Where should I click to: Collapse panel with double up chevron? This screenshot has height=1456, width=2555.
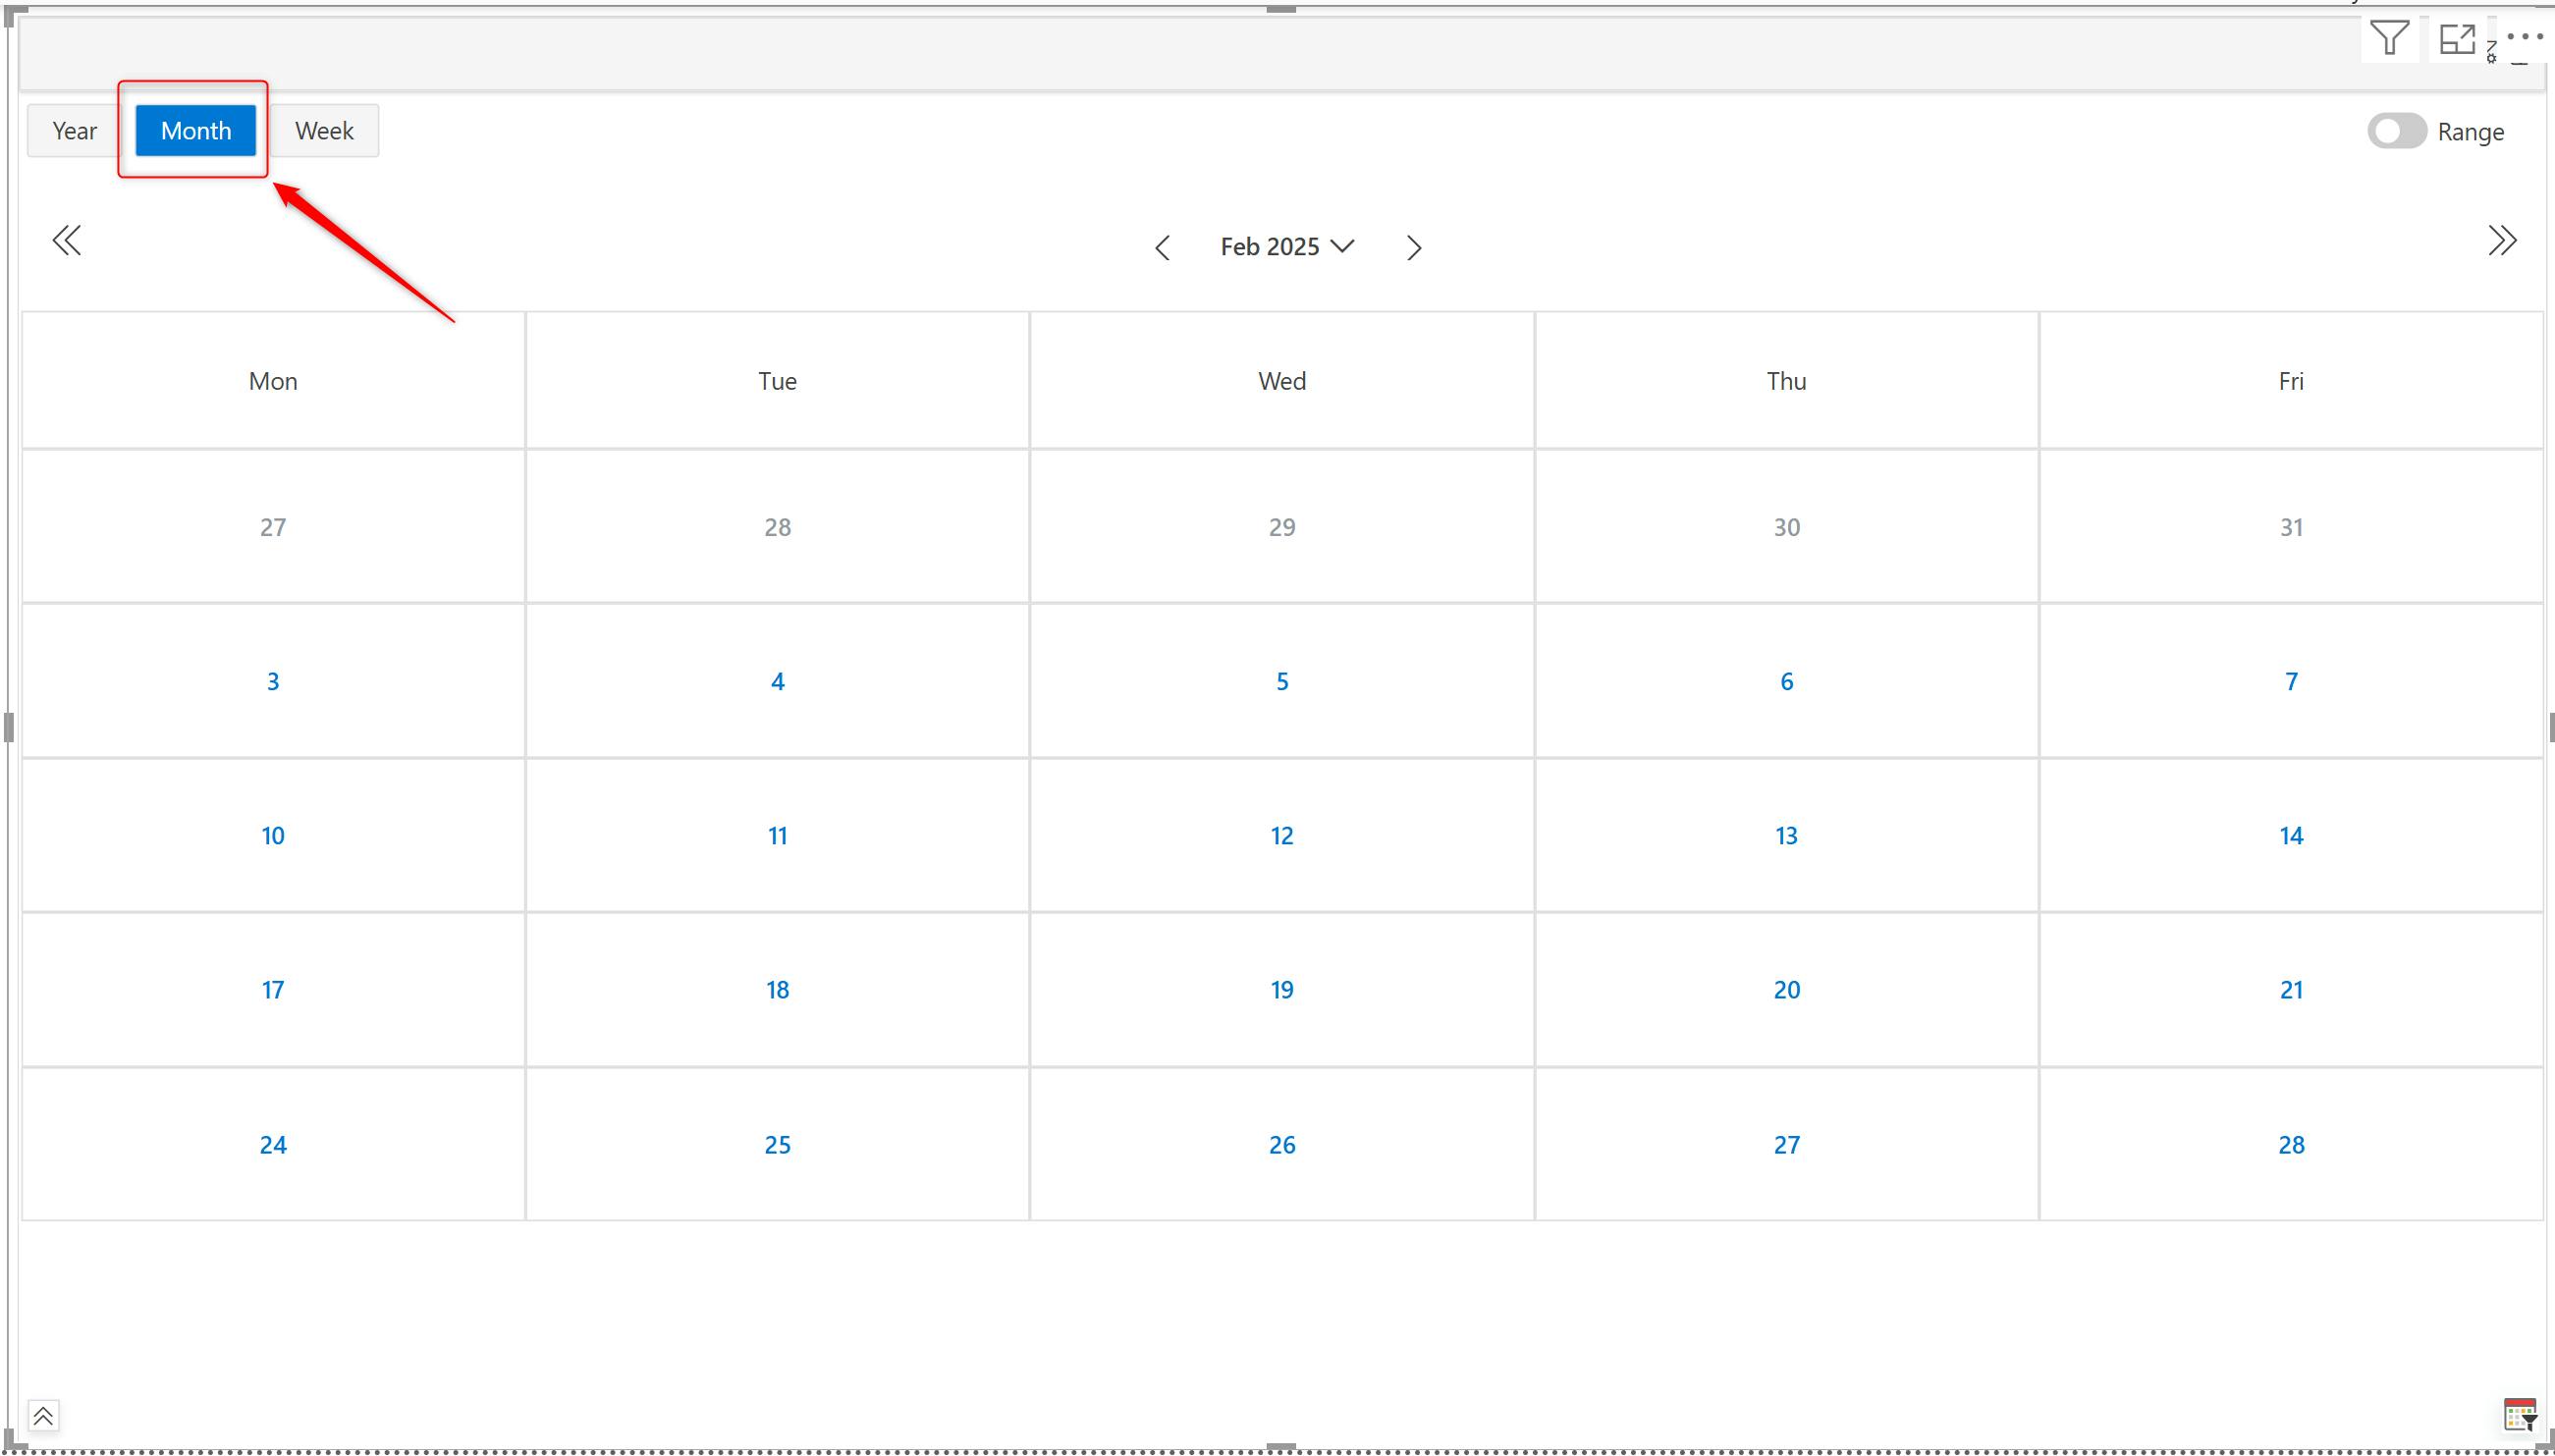43,1416
